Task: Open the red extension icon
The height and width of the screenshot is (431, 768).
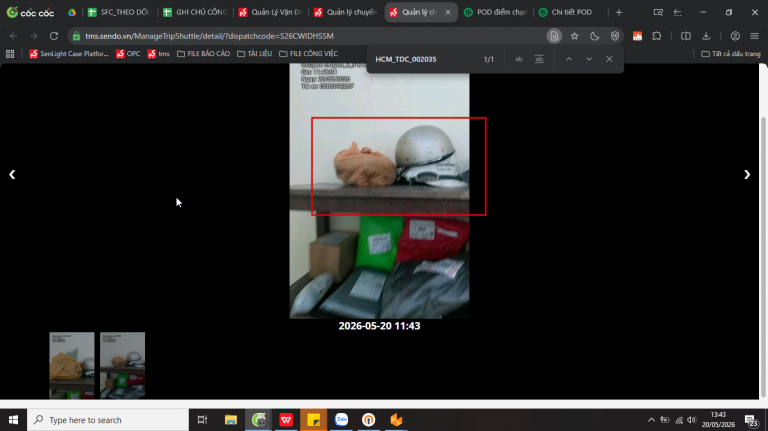Action: pos(637,36)
